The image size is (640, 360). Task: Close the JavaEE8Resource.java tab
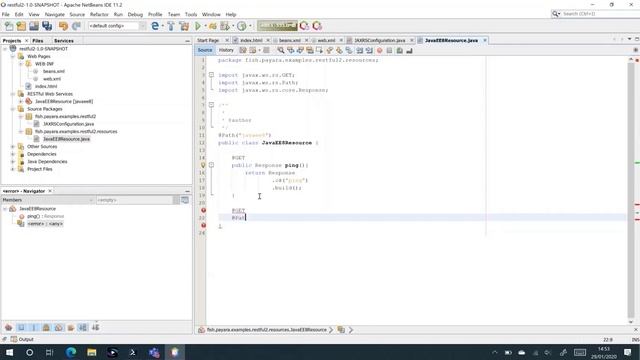pyautogui.click(x=485, y=40)
